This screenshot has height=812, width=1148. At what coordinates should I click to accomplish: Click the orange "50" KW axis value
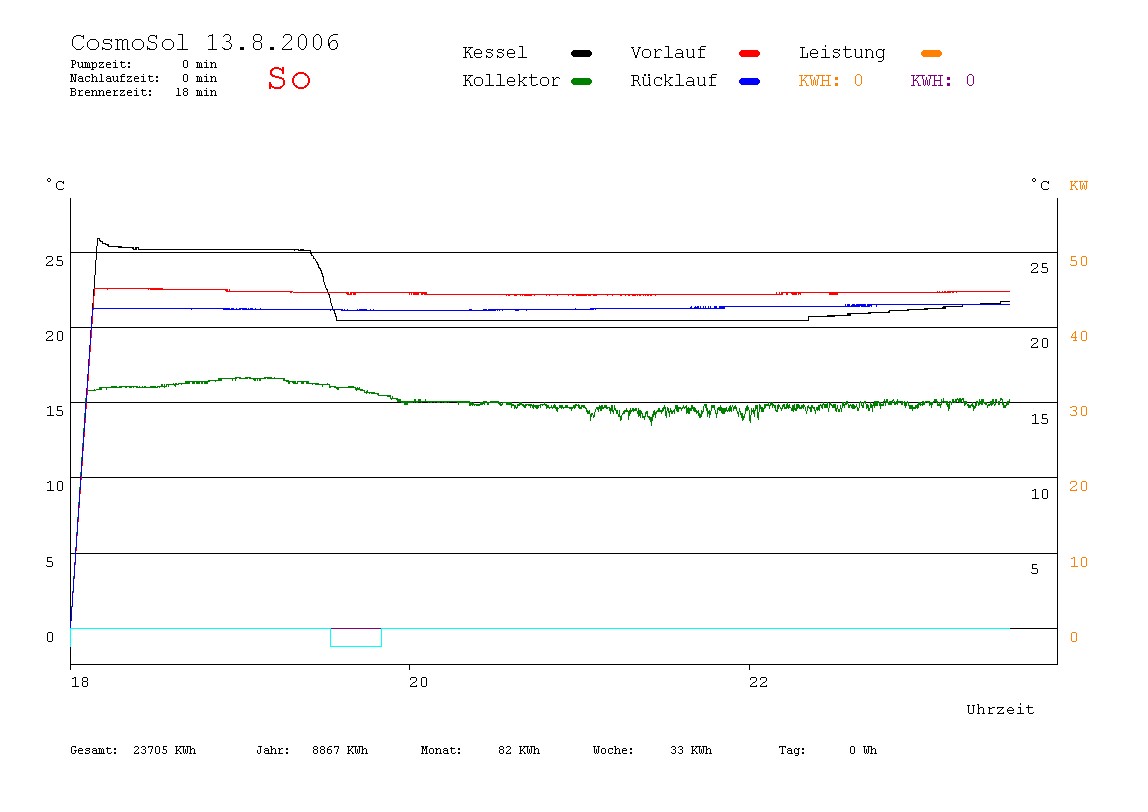[1078, 261]
